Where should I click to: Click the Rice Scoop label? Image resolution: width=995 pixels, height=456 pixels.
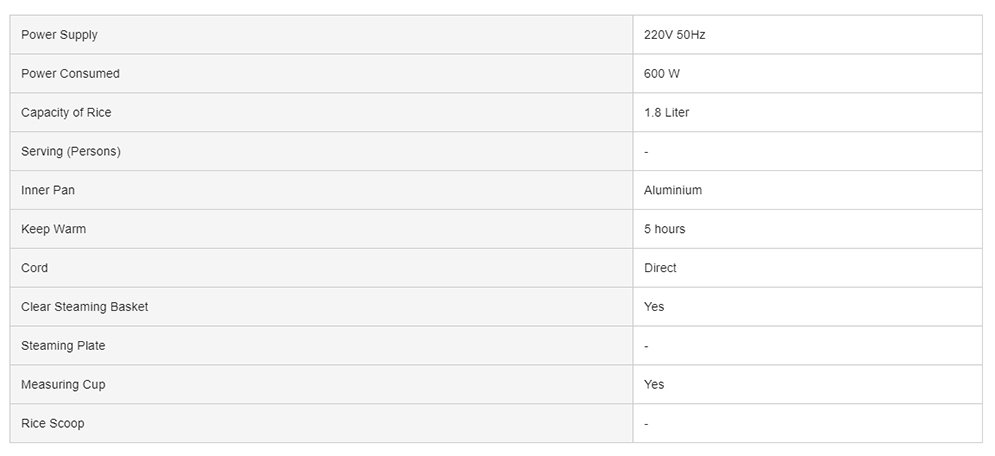(x=52, y=424)
